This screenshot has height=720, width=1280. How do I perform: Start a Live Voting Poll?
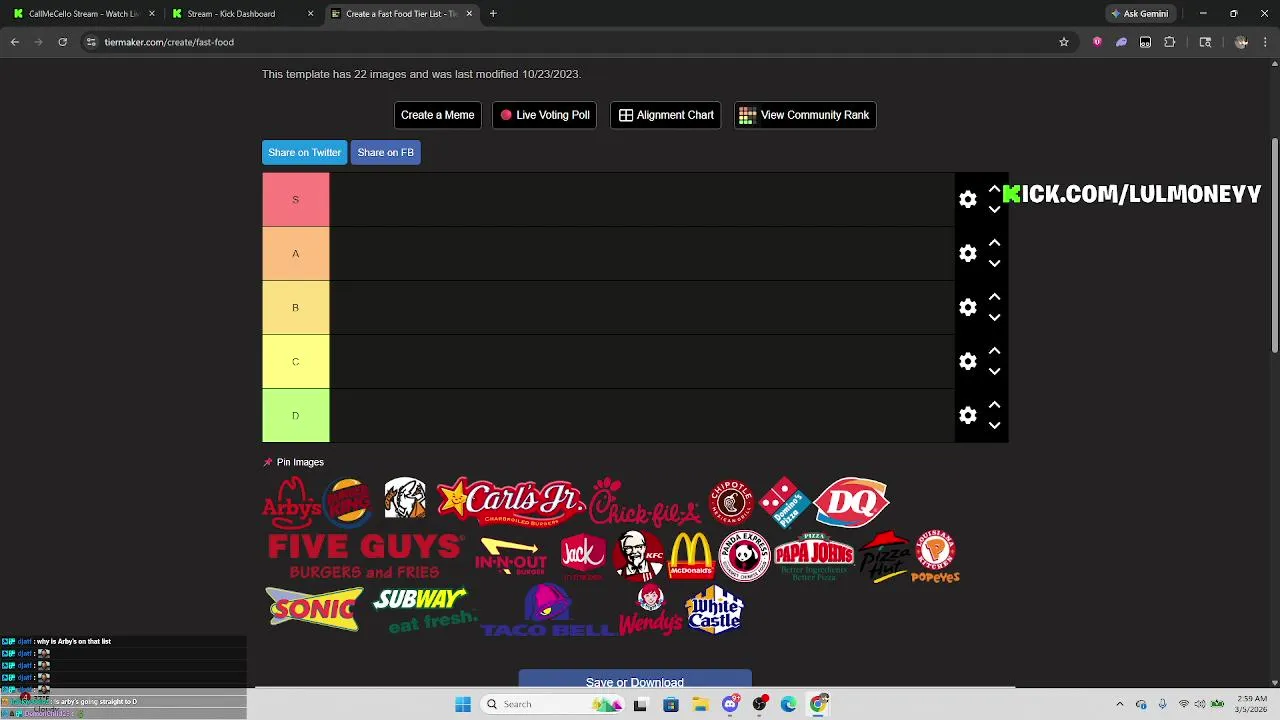click(x=545, y=115)
